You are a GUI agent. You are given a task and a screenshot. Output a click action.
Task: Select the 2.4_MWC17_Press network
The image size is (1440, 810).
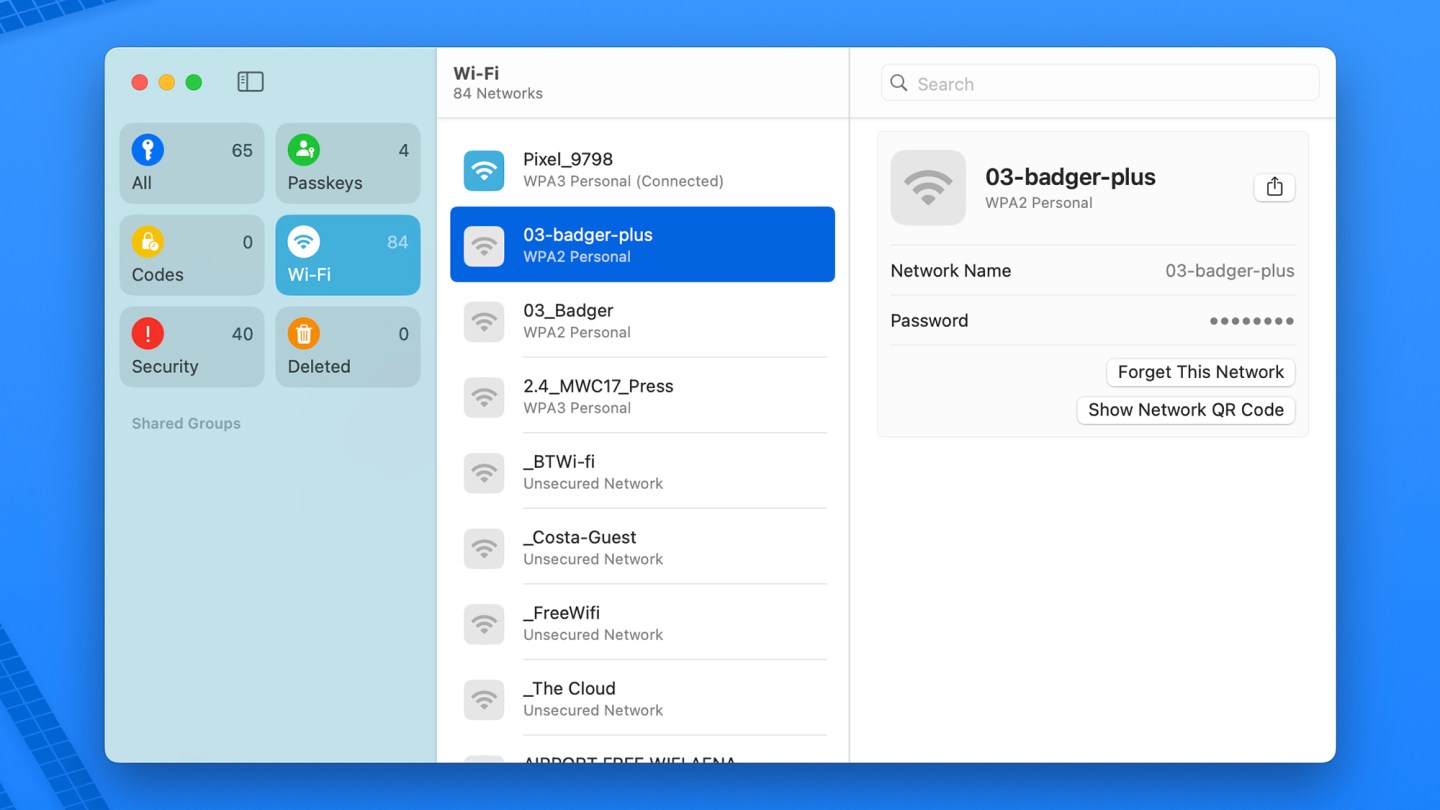[x=642, y=396]
